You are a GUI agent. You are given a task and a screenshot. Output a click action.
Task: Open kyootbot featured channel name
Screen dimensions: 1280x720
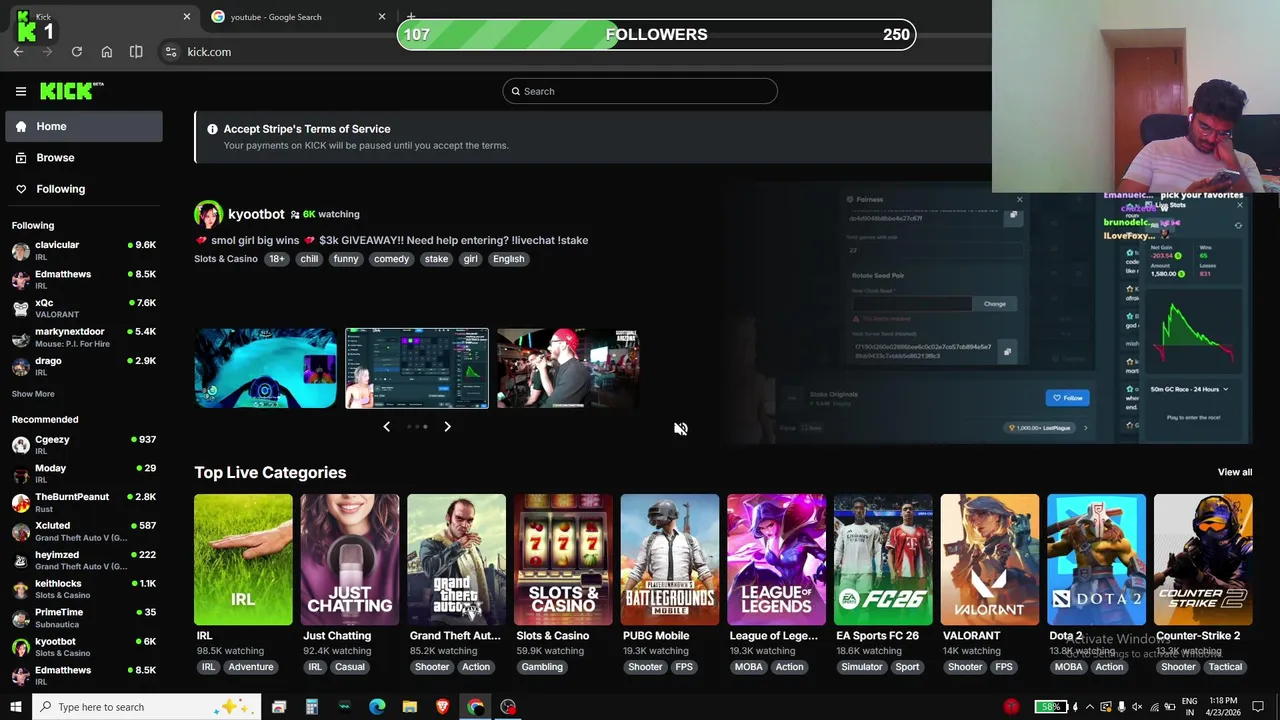256,214
